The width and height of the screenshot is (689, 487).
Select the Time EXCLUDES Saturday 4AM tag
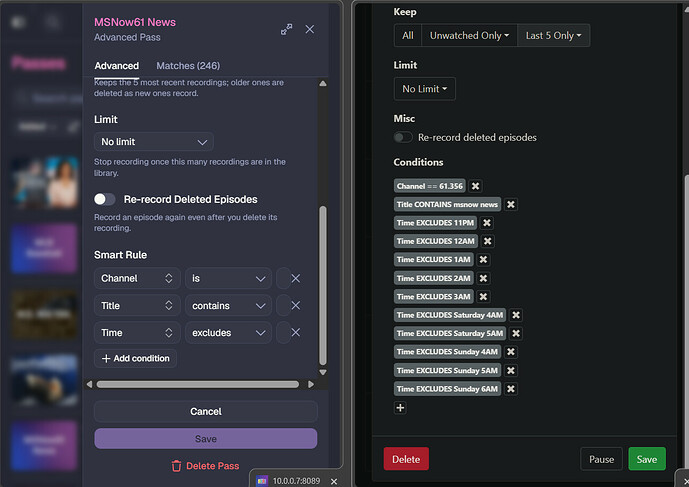click(450, 315)
